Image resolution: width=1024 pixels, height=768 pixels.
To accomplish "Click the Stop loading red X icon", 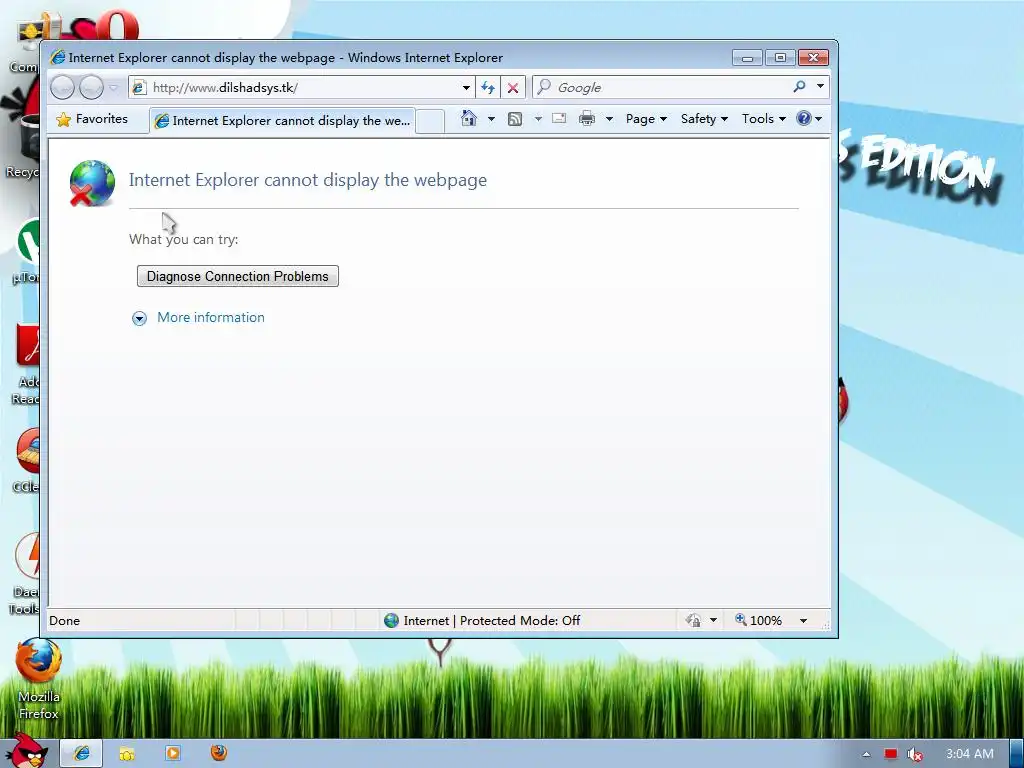I will pyautogui.click(x=513, y=88).
